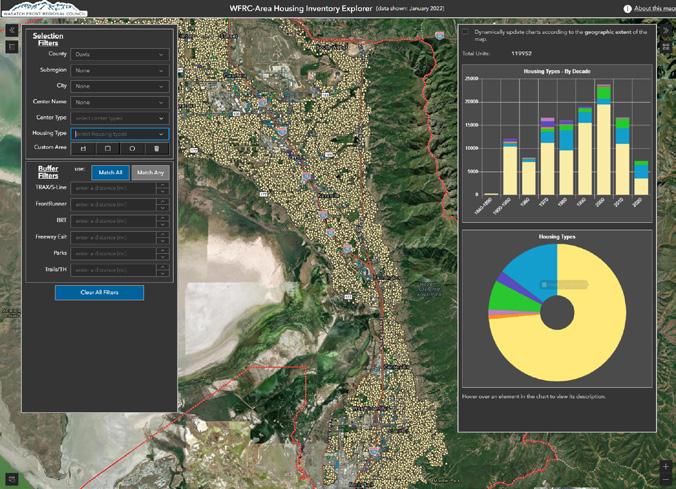Select the rectangle Custom Area draw tool
The height and width of the screenshot is (489, 676).
point(108,149)
